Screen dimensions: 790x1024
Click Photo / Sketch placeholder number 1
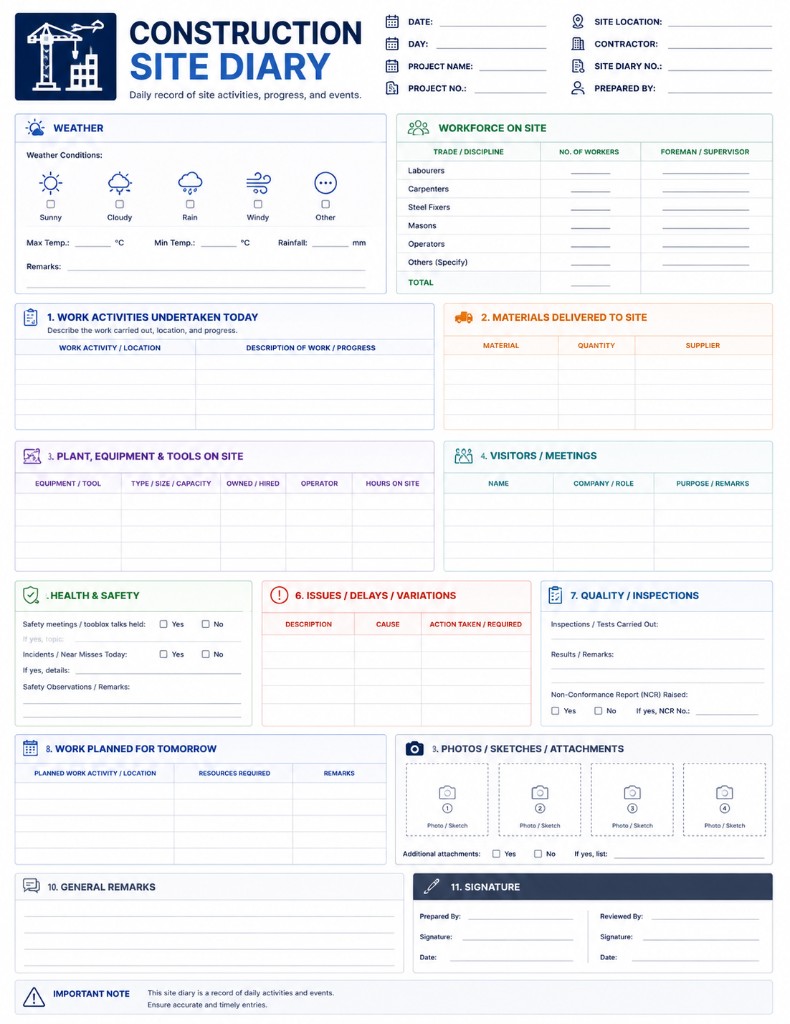click(447, 799)
